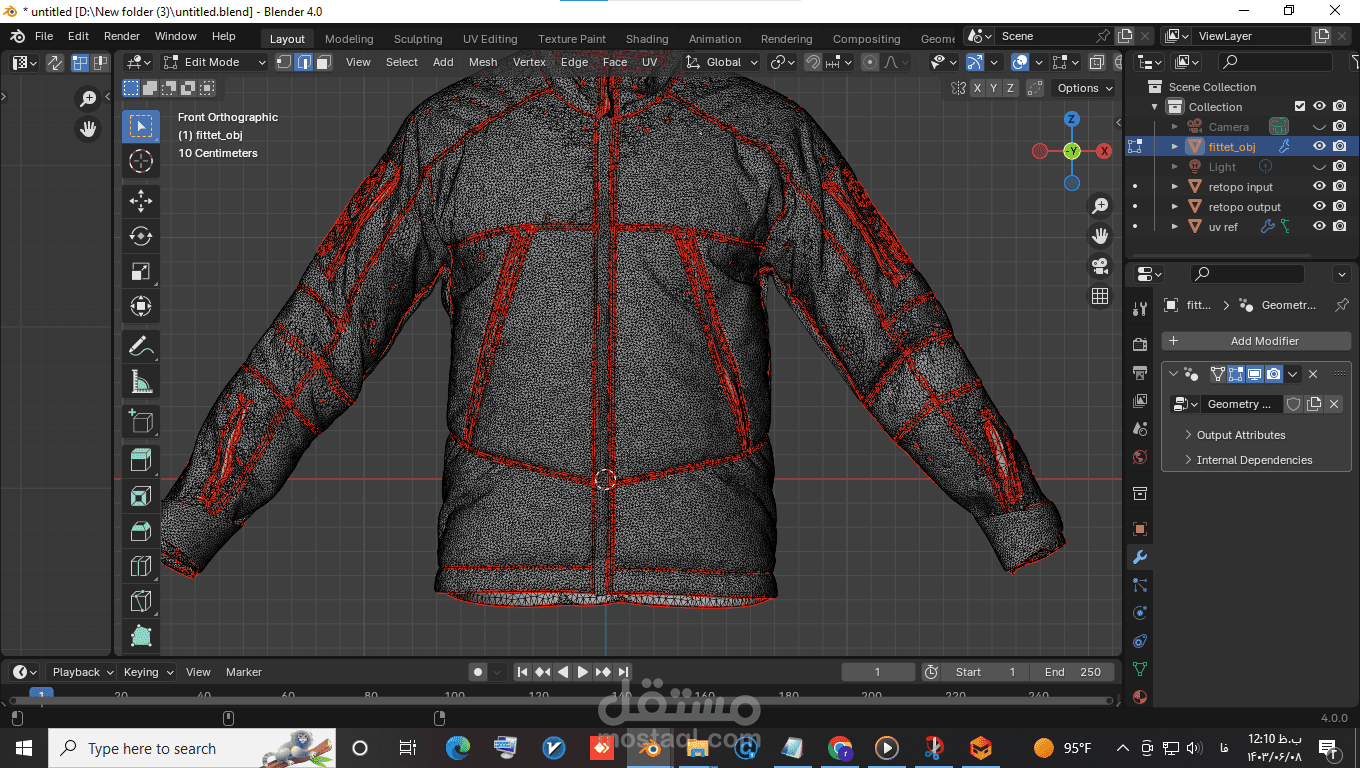Click the Windows Start button
This screenshot has width=1360, height=768.
(23, 748)
